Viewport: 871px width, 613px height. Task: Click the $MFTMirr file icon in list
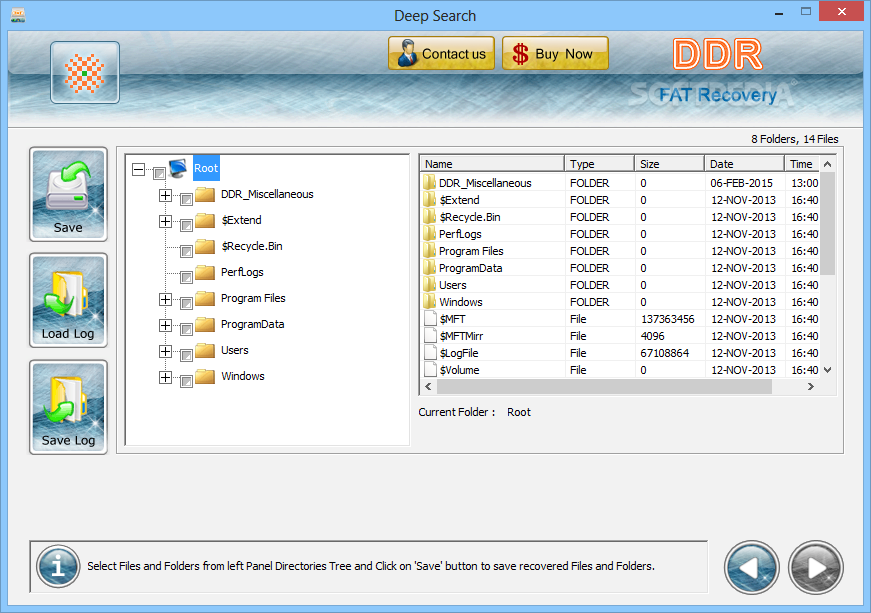click(430, 336)
